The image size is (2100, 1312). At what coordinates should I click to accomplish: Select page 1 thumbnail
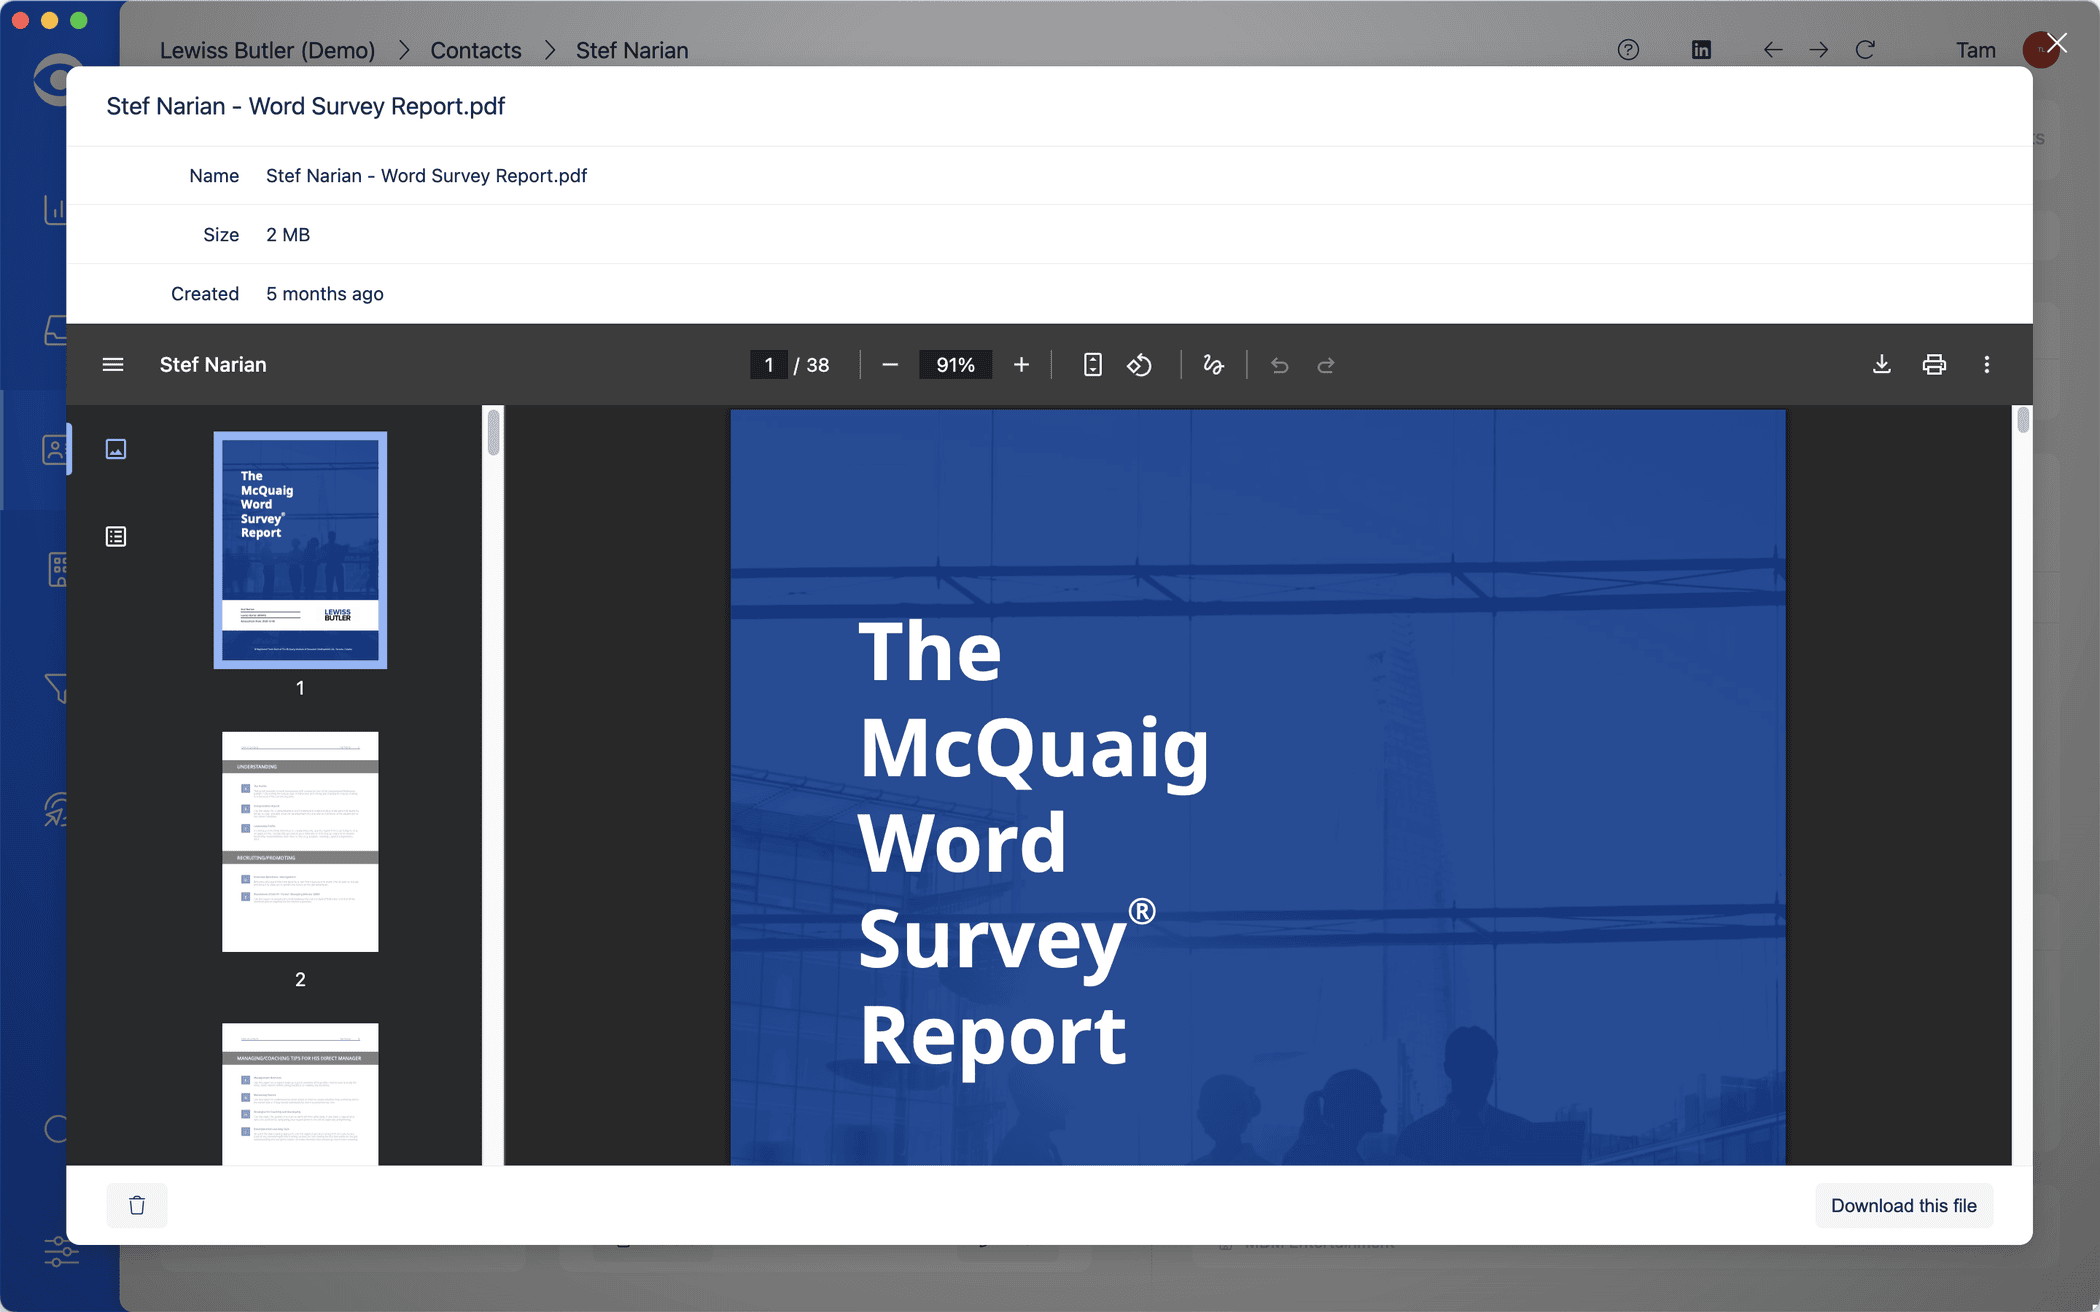[x=300, y=550]
